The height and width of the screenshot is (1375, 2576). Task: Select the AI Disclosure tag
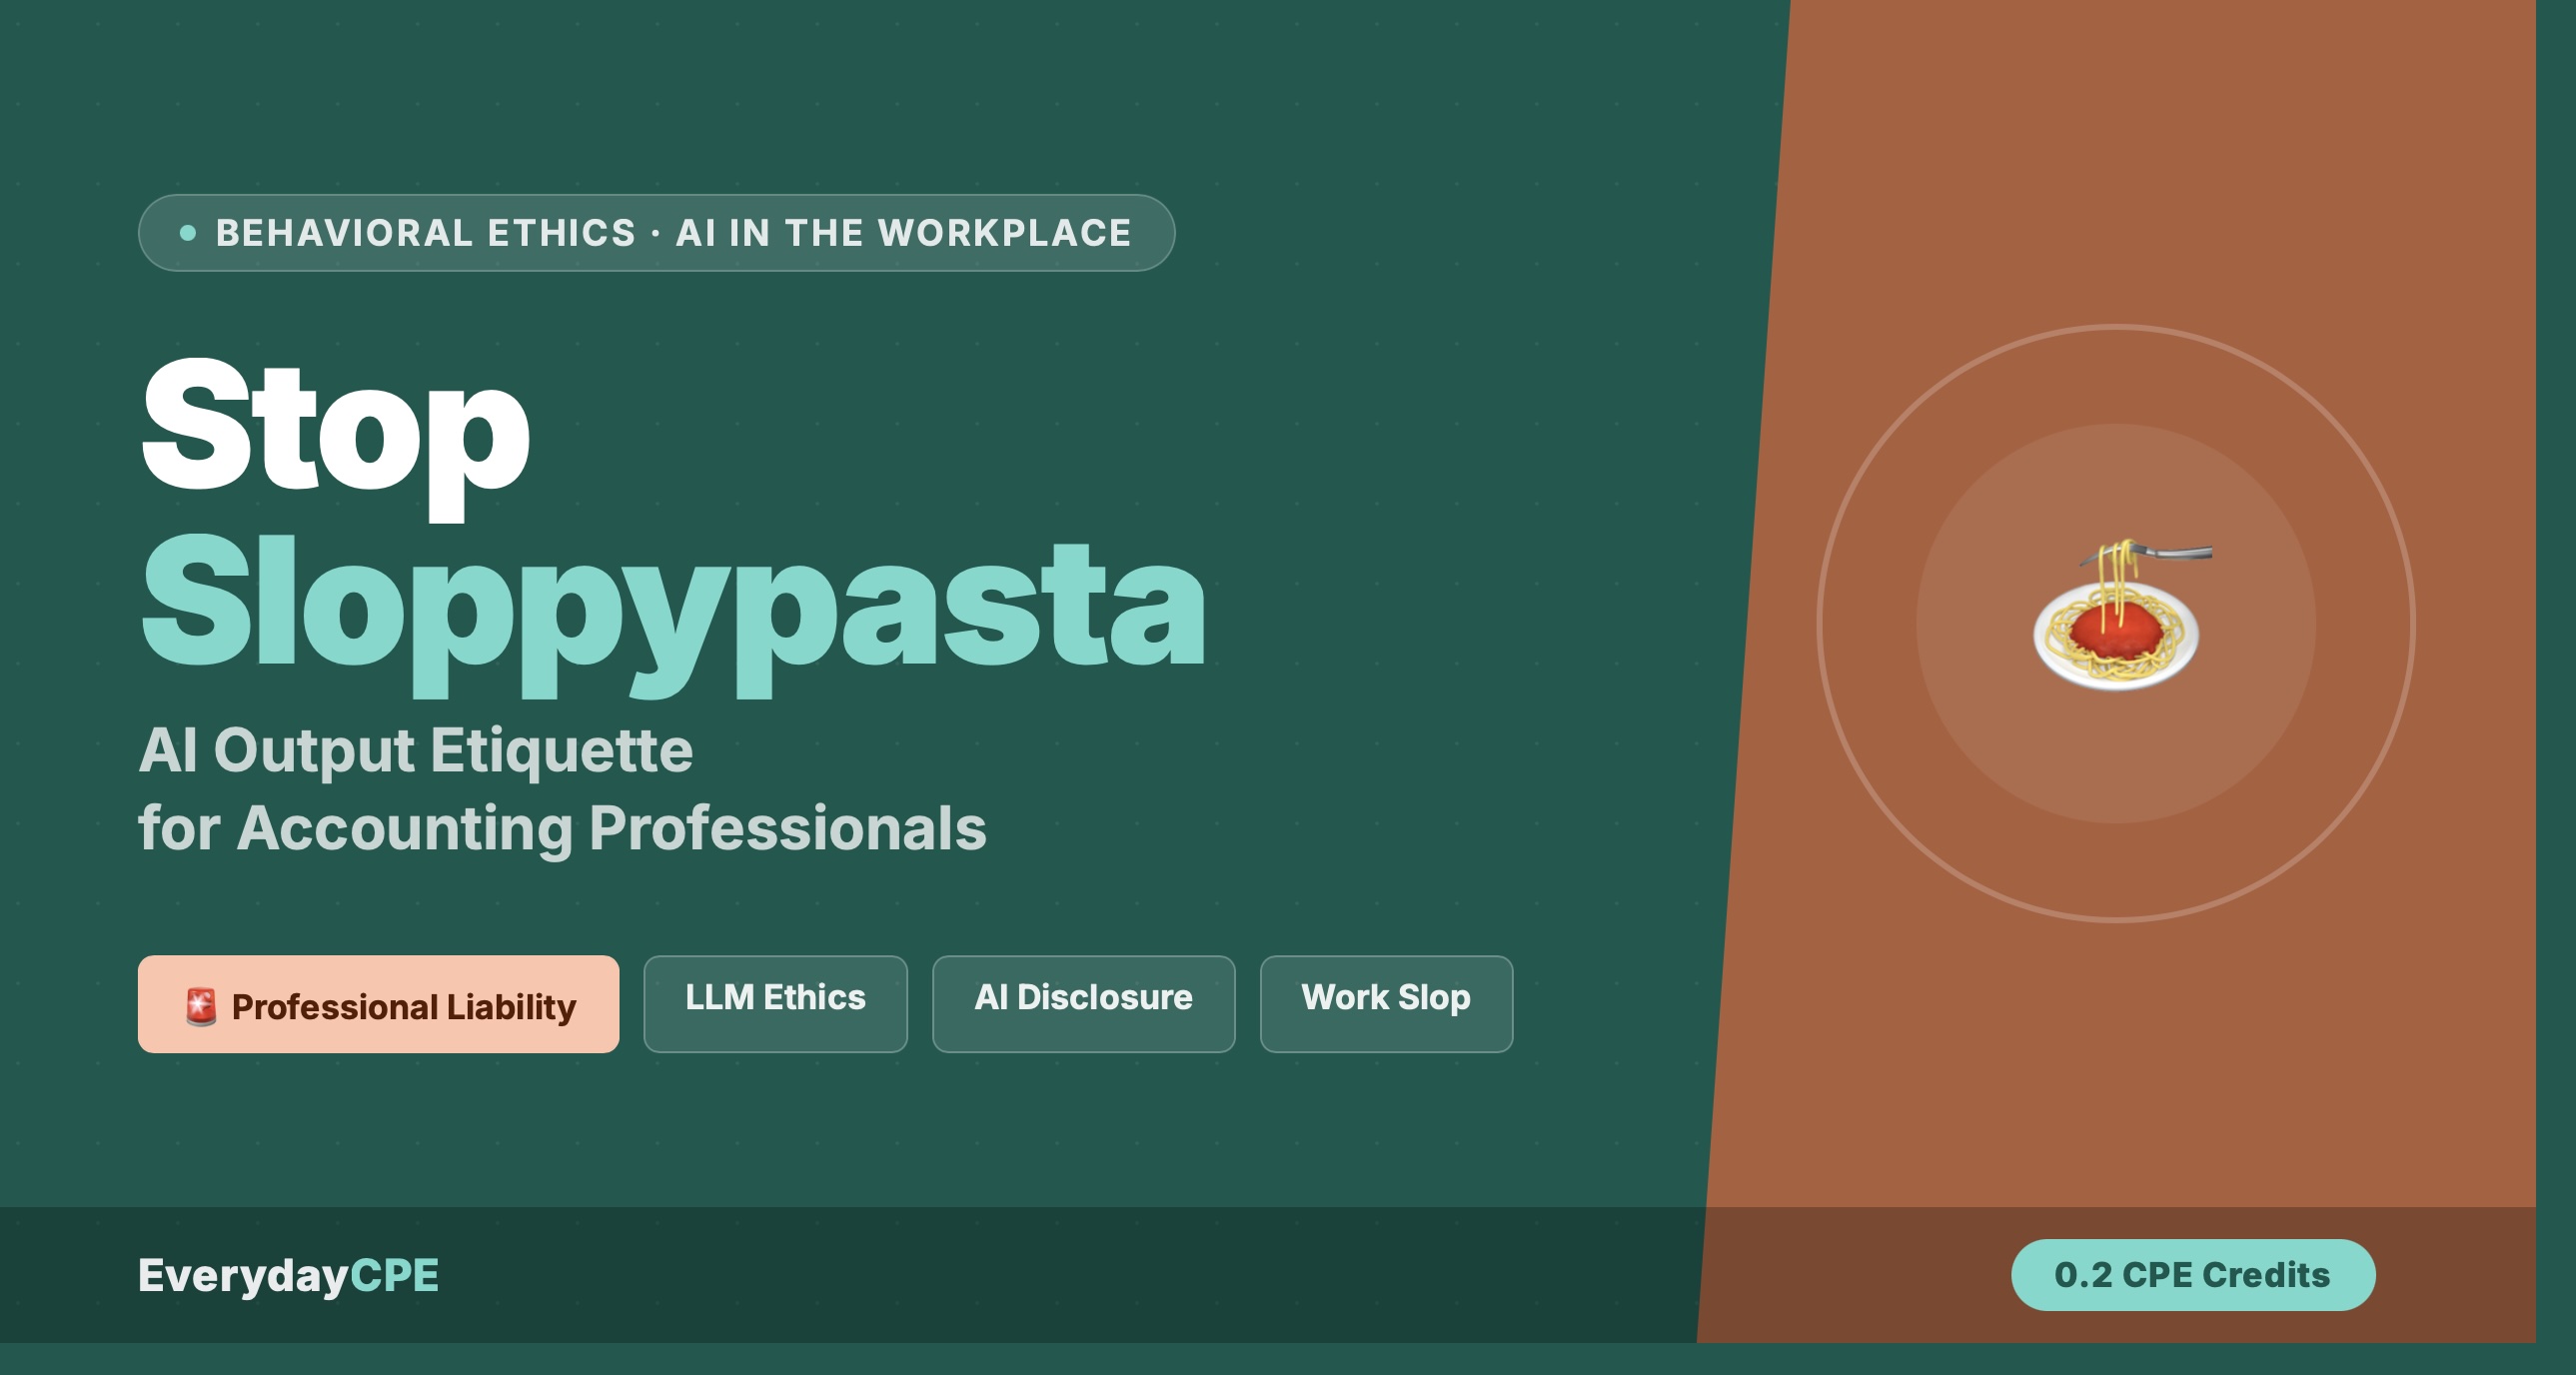coord(1083,1004)
